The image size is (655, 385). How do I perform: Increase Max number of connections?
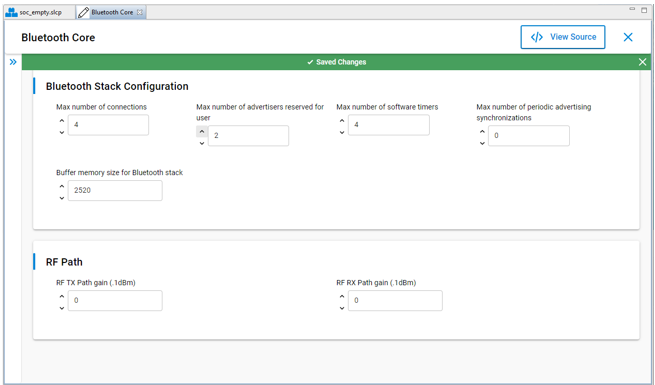(x=62, y=121)
